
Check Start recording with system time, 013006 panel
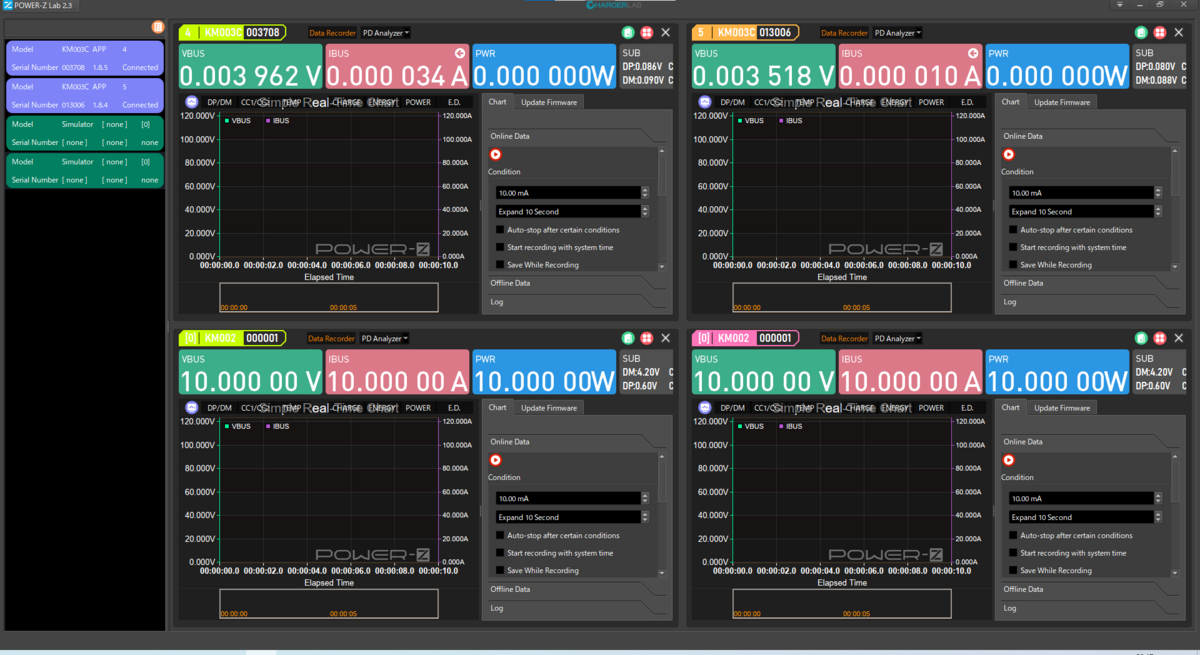click(1013, 247)
